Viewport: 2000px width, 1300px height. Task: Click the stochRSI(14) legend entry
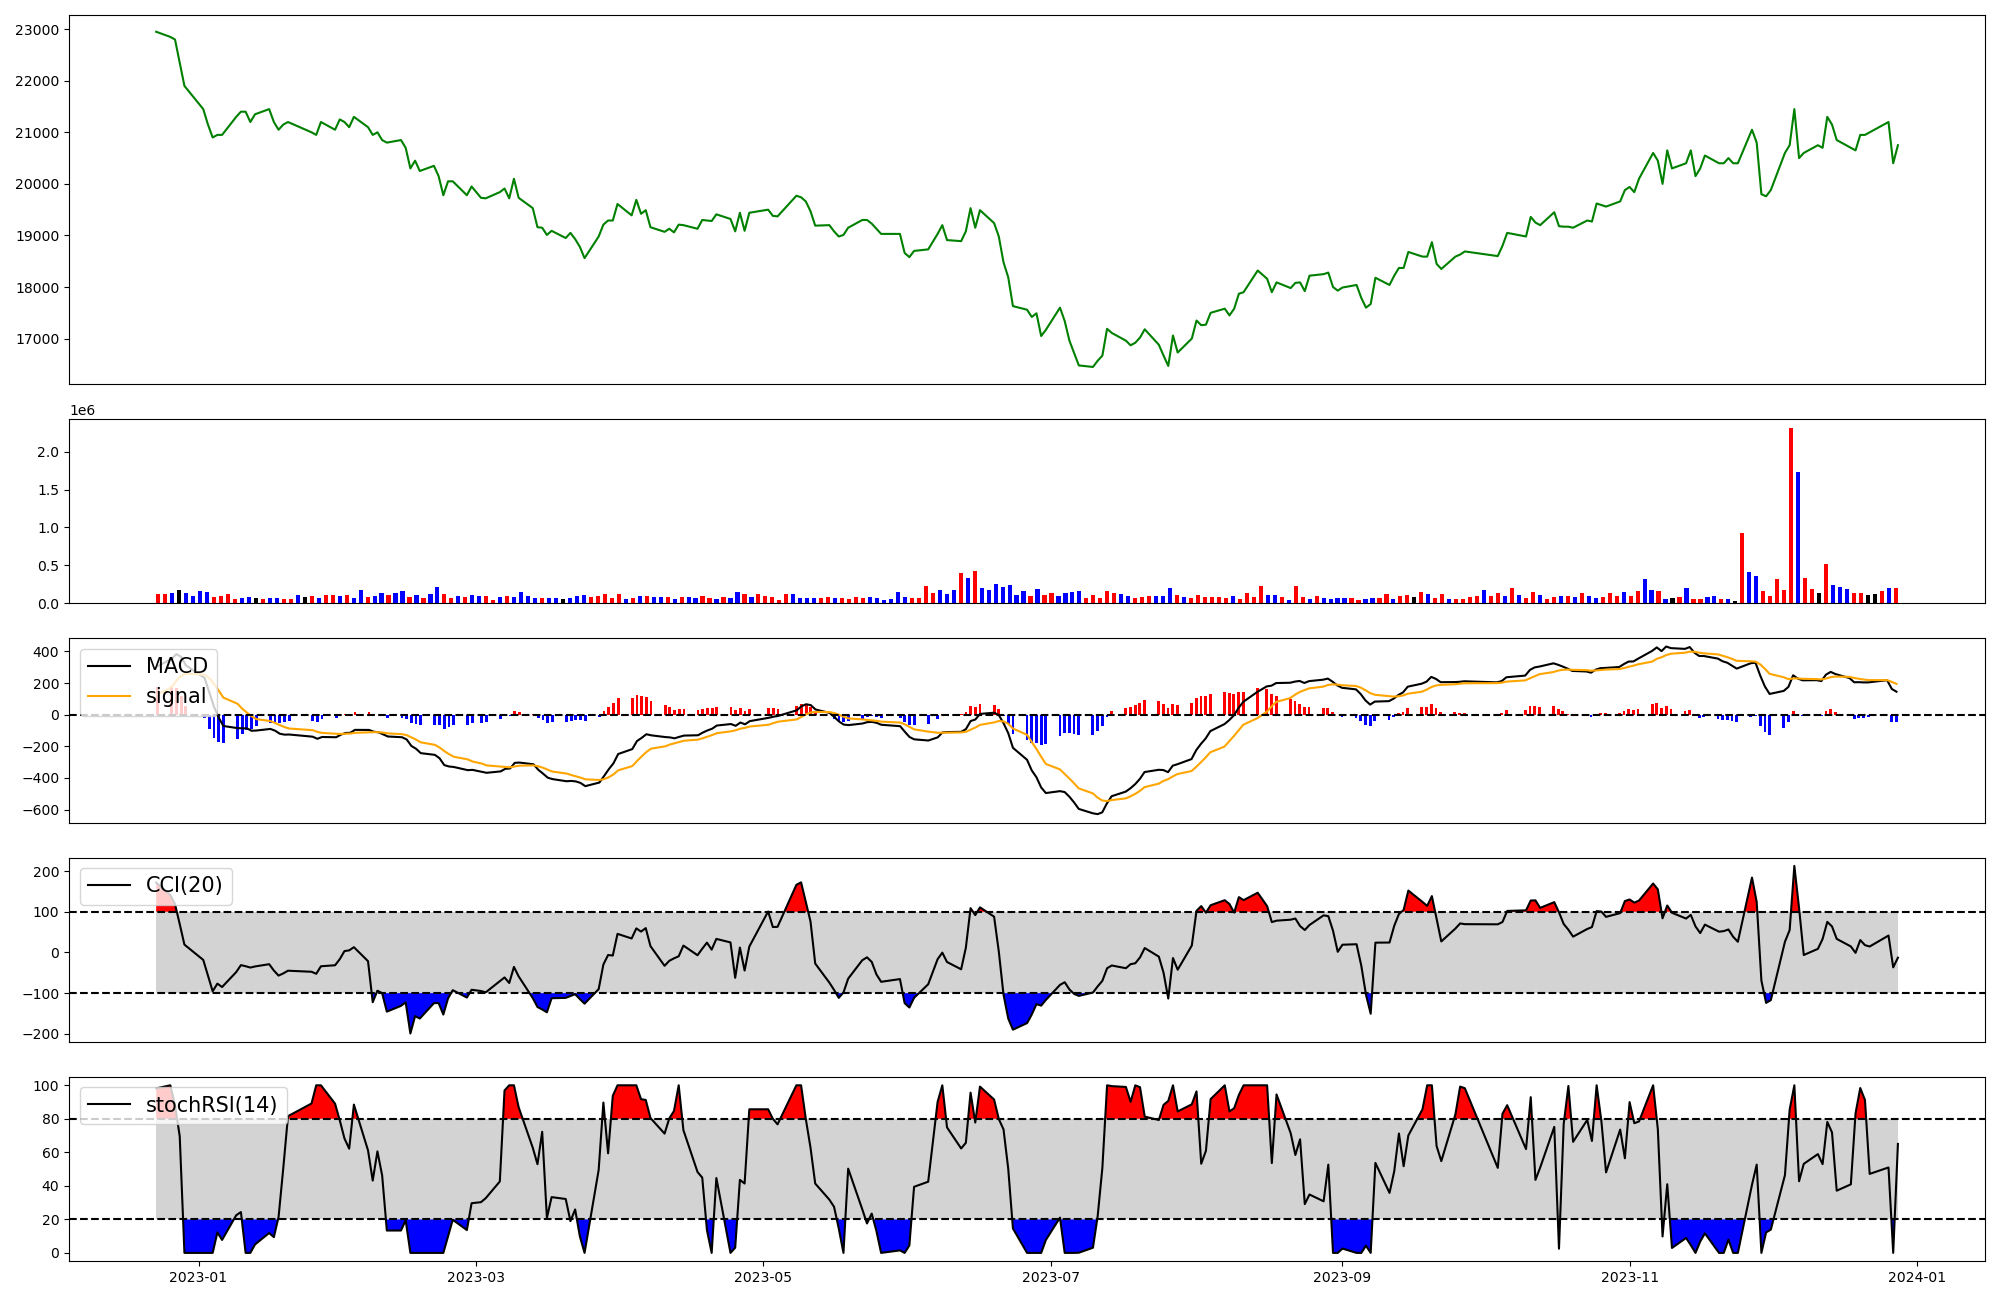click(211, 1105)
